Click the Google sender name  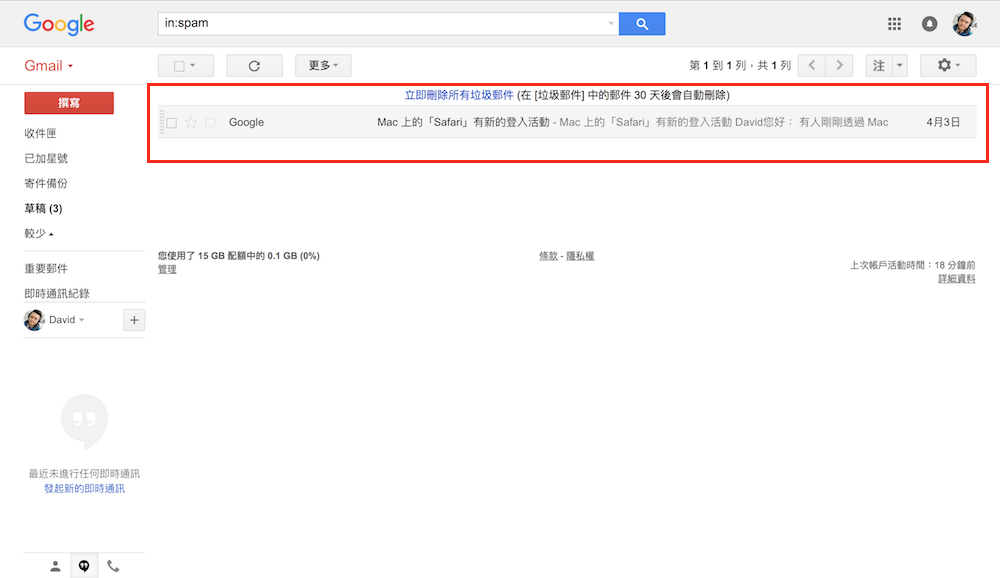[x=246, y=122]
